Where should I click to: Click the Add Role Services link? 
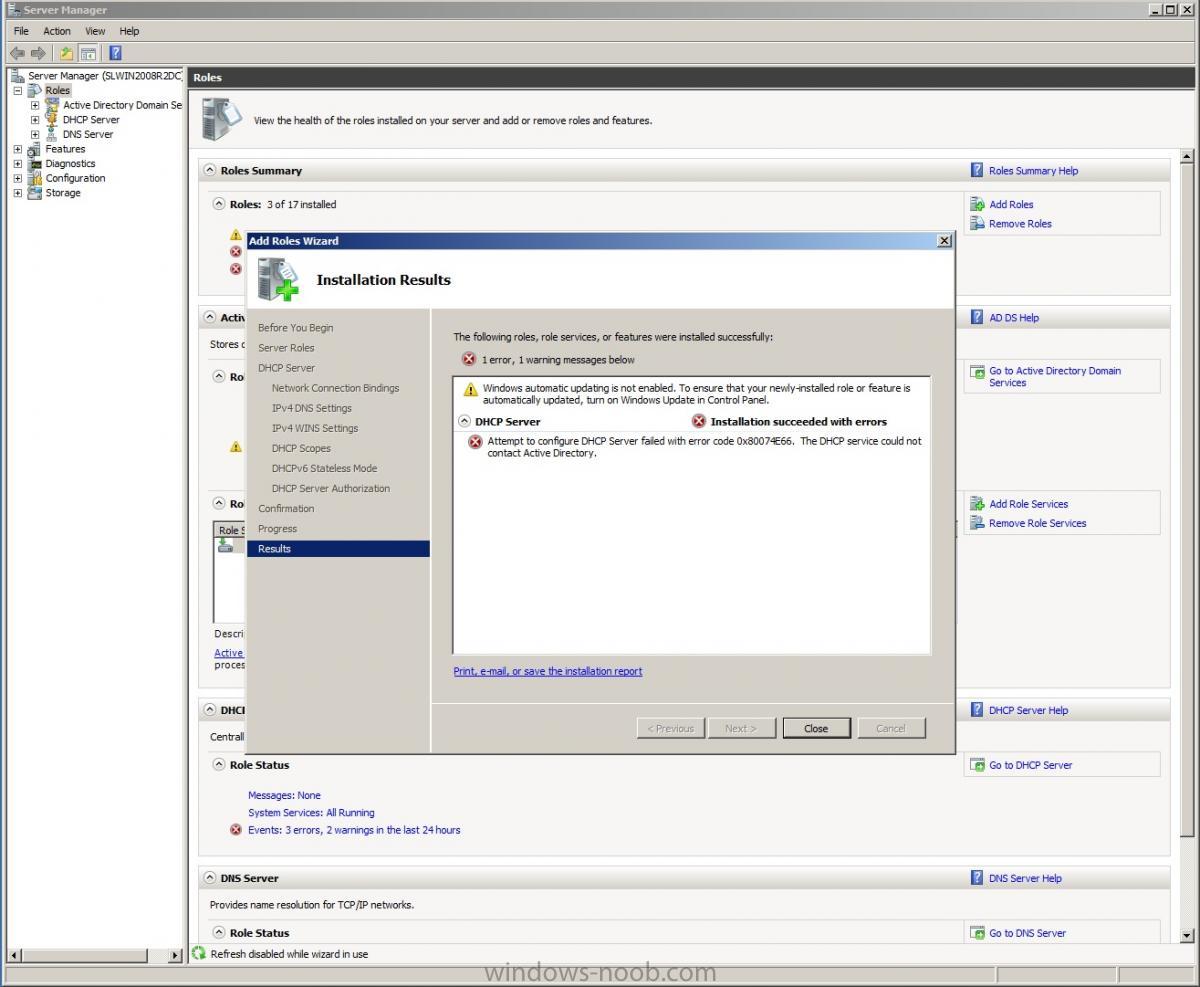[1028, 504]
